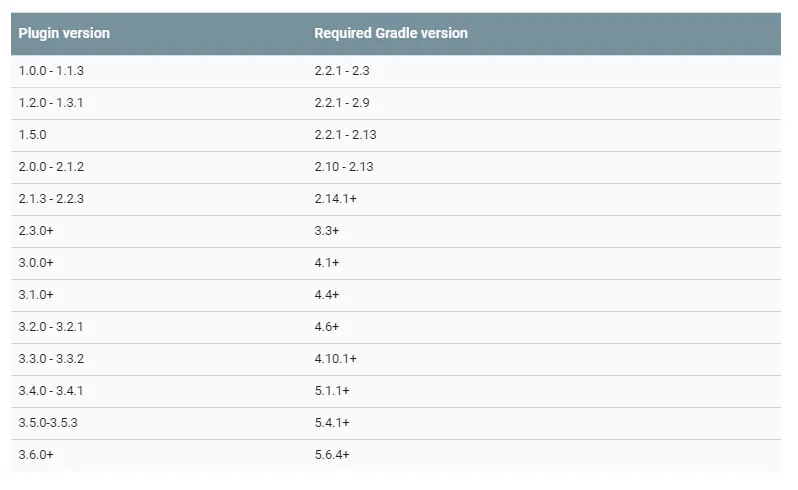Select the plugin version 3.1.0+ cell
The image size is (798, 490).
point(36,295)
